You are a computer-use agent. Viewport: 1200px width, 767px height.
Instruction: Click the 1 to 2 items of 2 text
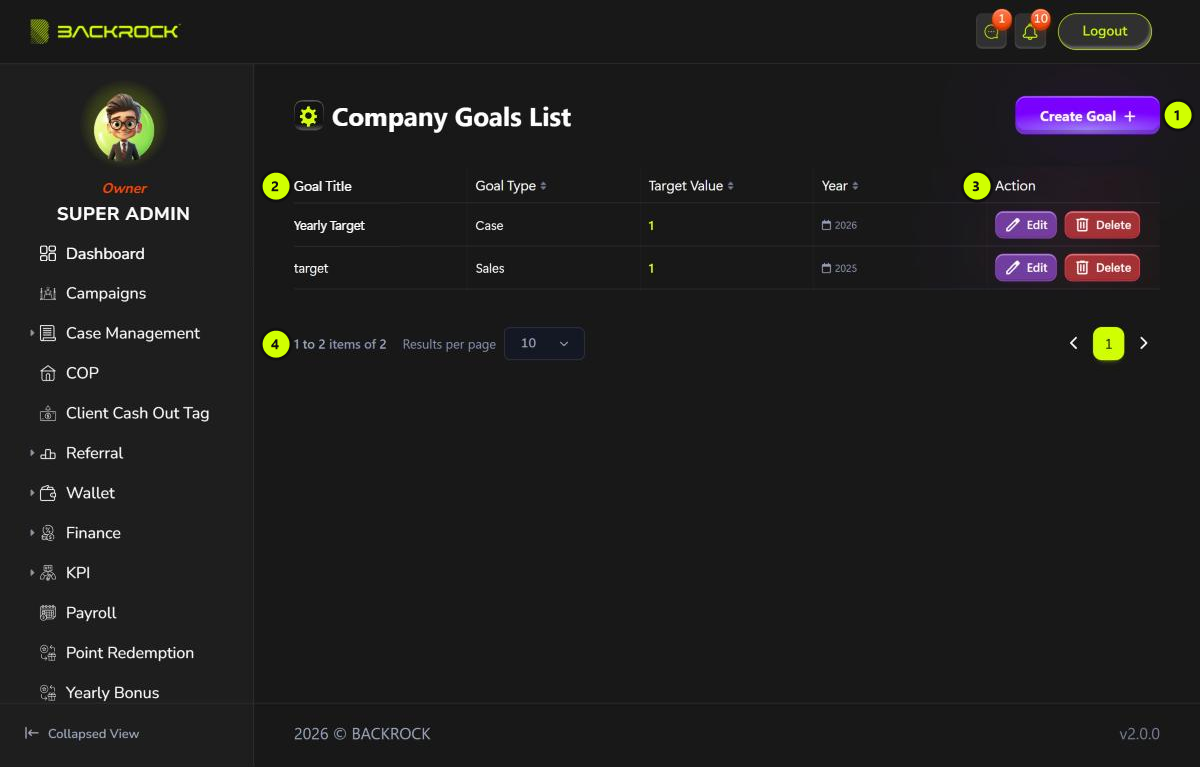[x=340, y=344]
